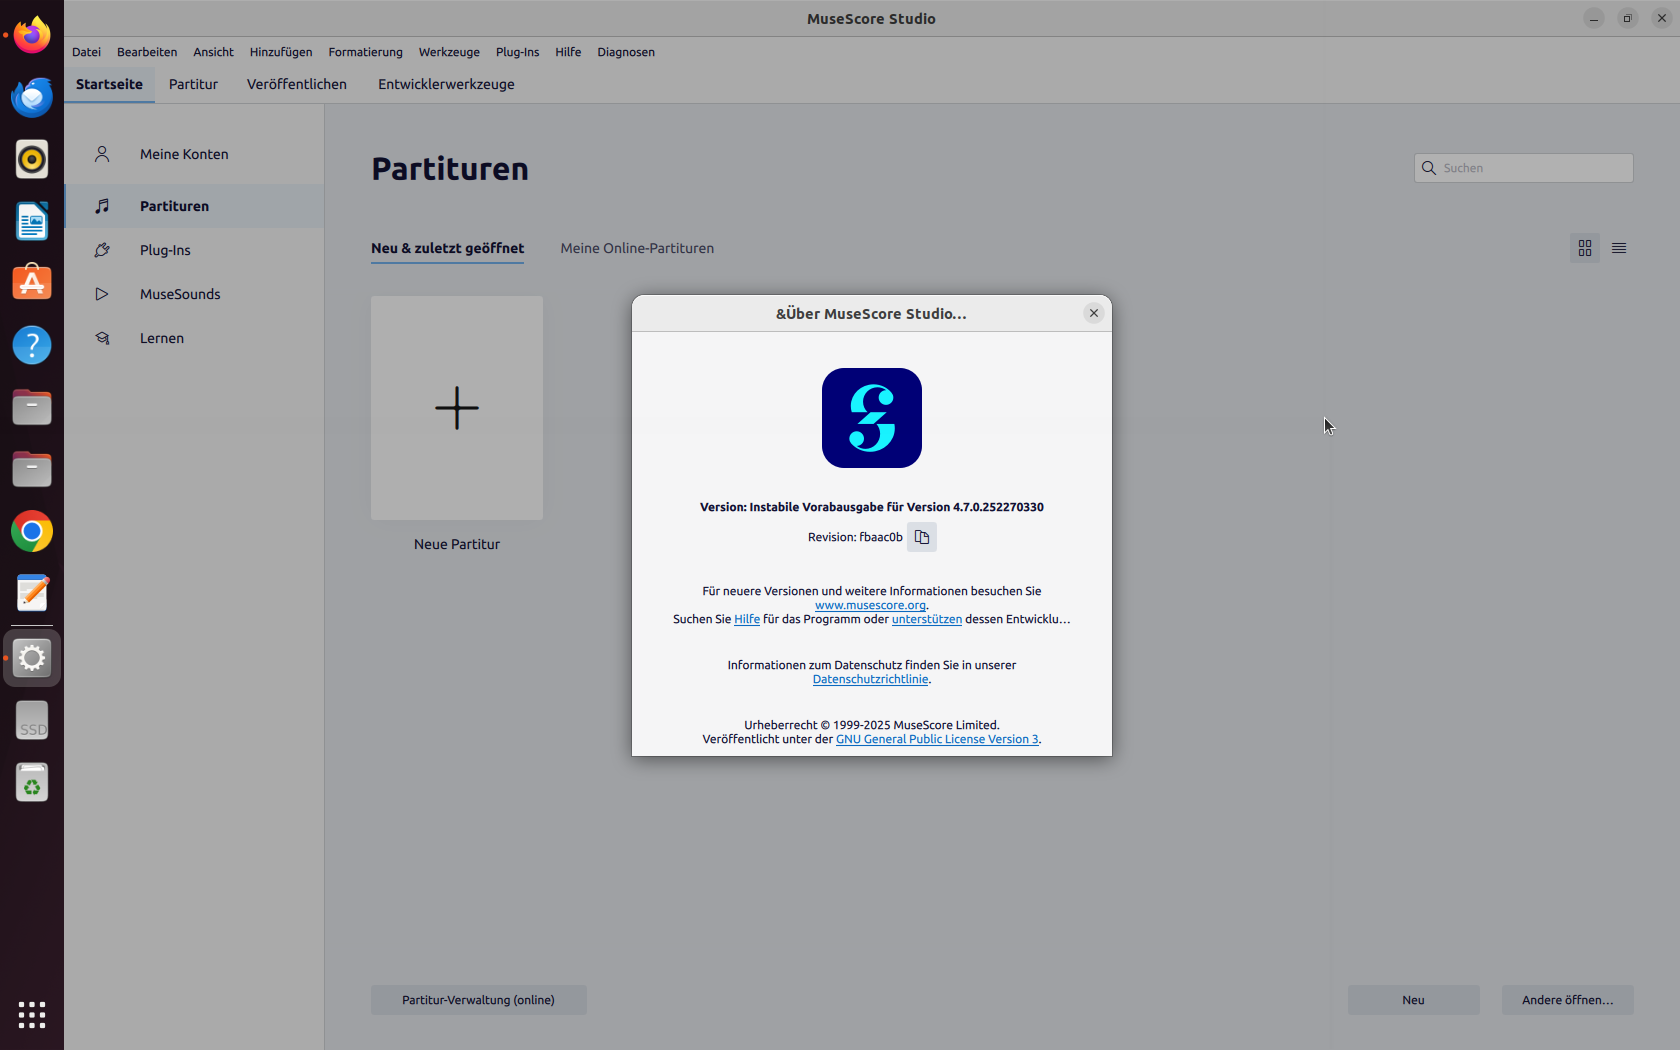
Task: Open the Datei menu
Action: click(86, 52)
